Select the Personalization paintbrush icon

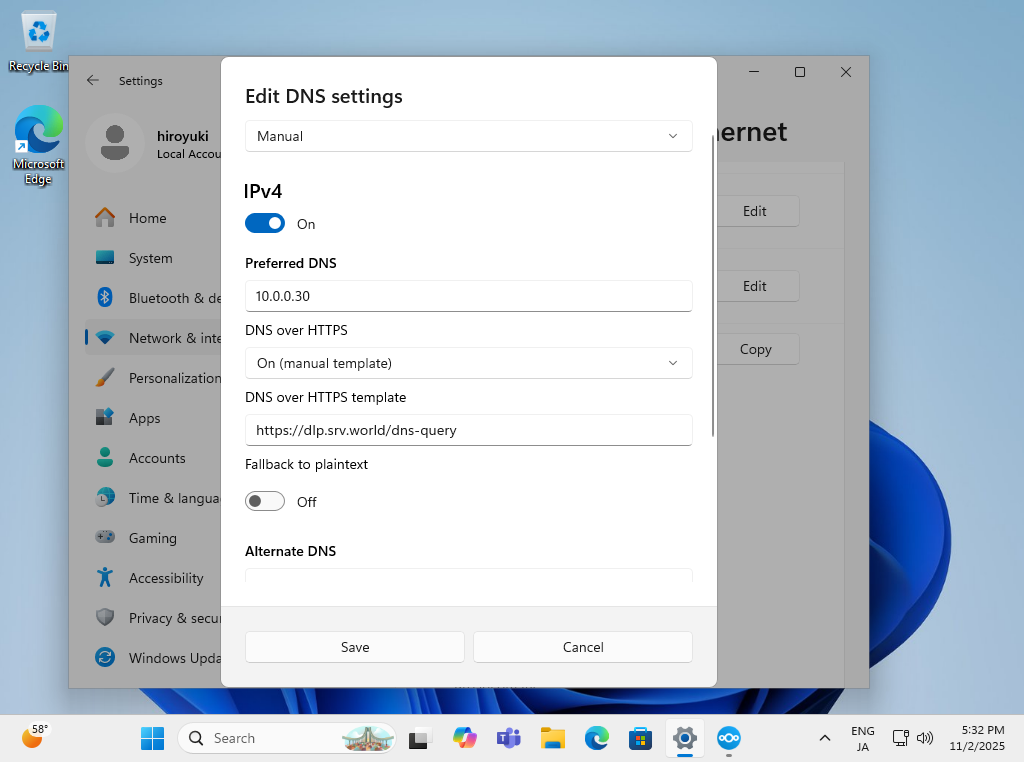(105, 378)
